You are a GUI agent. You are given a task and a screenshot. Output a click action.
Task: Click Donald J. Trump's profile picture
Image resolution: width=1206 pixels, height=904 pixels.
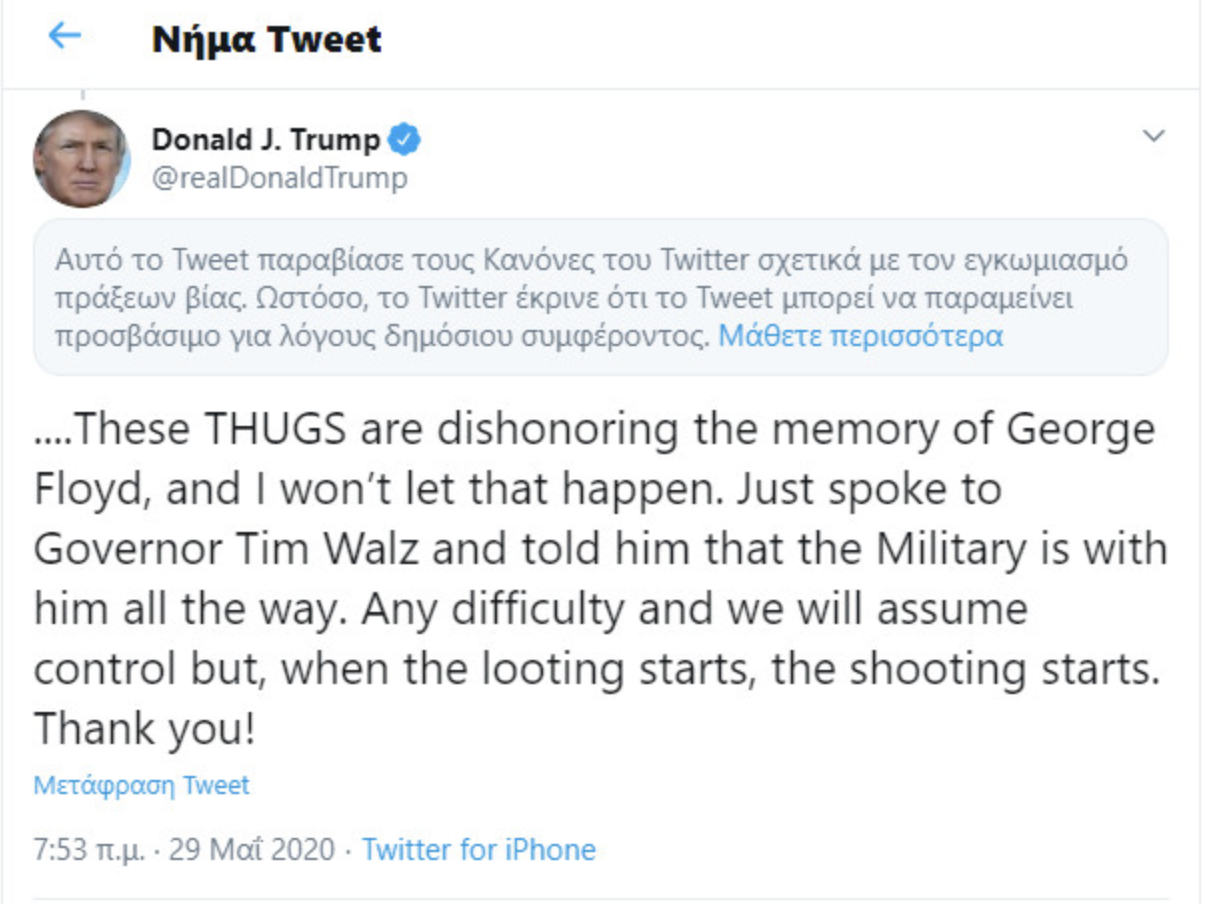[x=81, y=159]
